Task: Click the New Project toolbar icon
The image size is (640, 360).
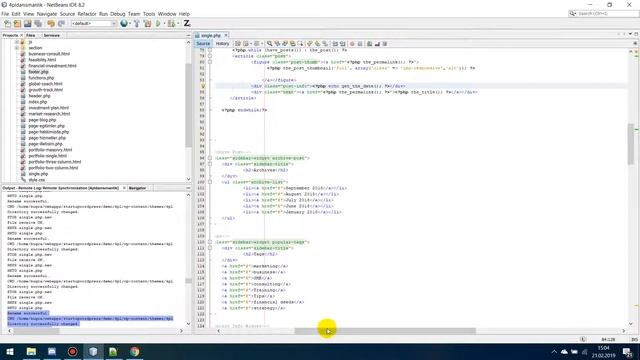Action: click(17, 24)
